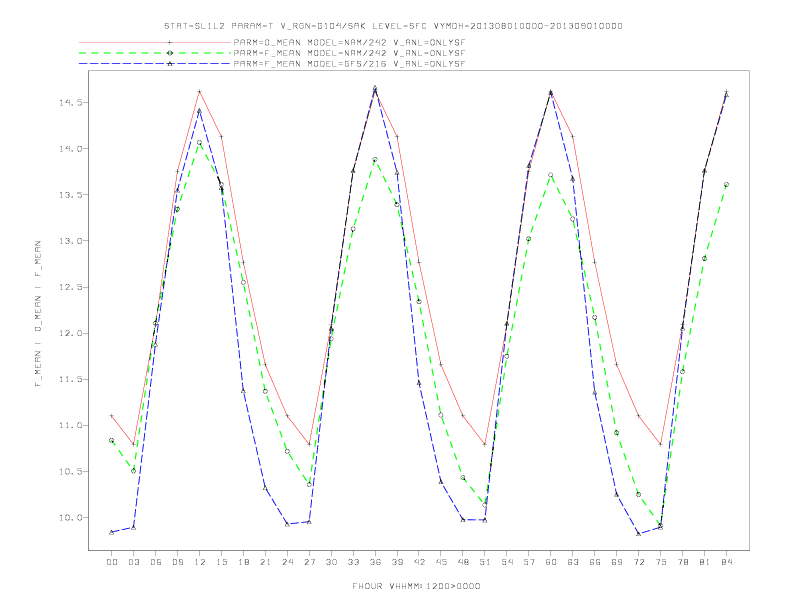
Task: Click the plus marker in the O_MEAN legend line
Action: click(170, 43)
